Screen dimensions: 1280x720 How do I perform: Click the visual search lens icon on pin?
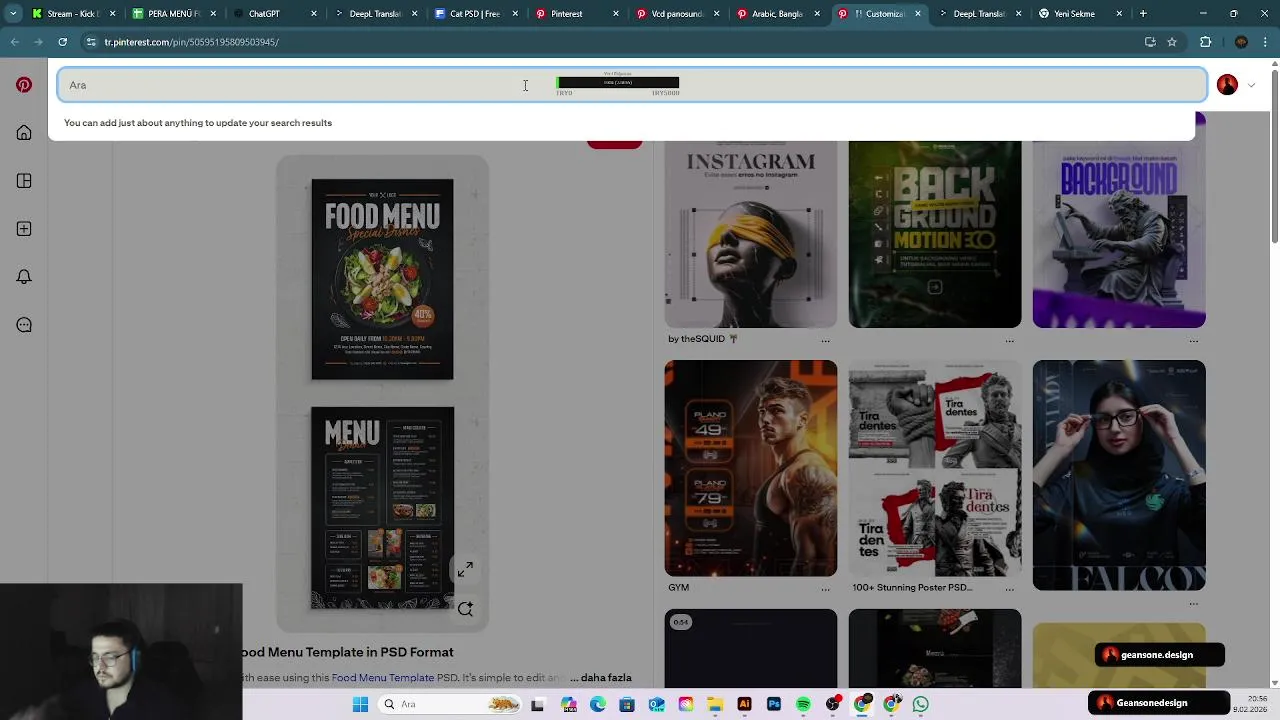click(x=465, y=608)
